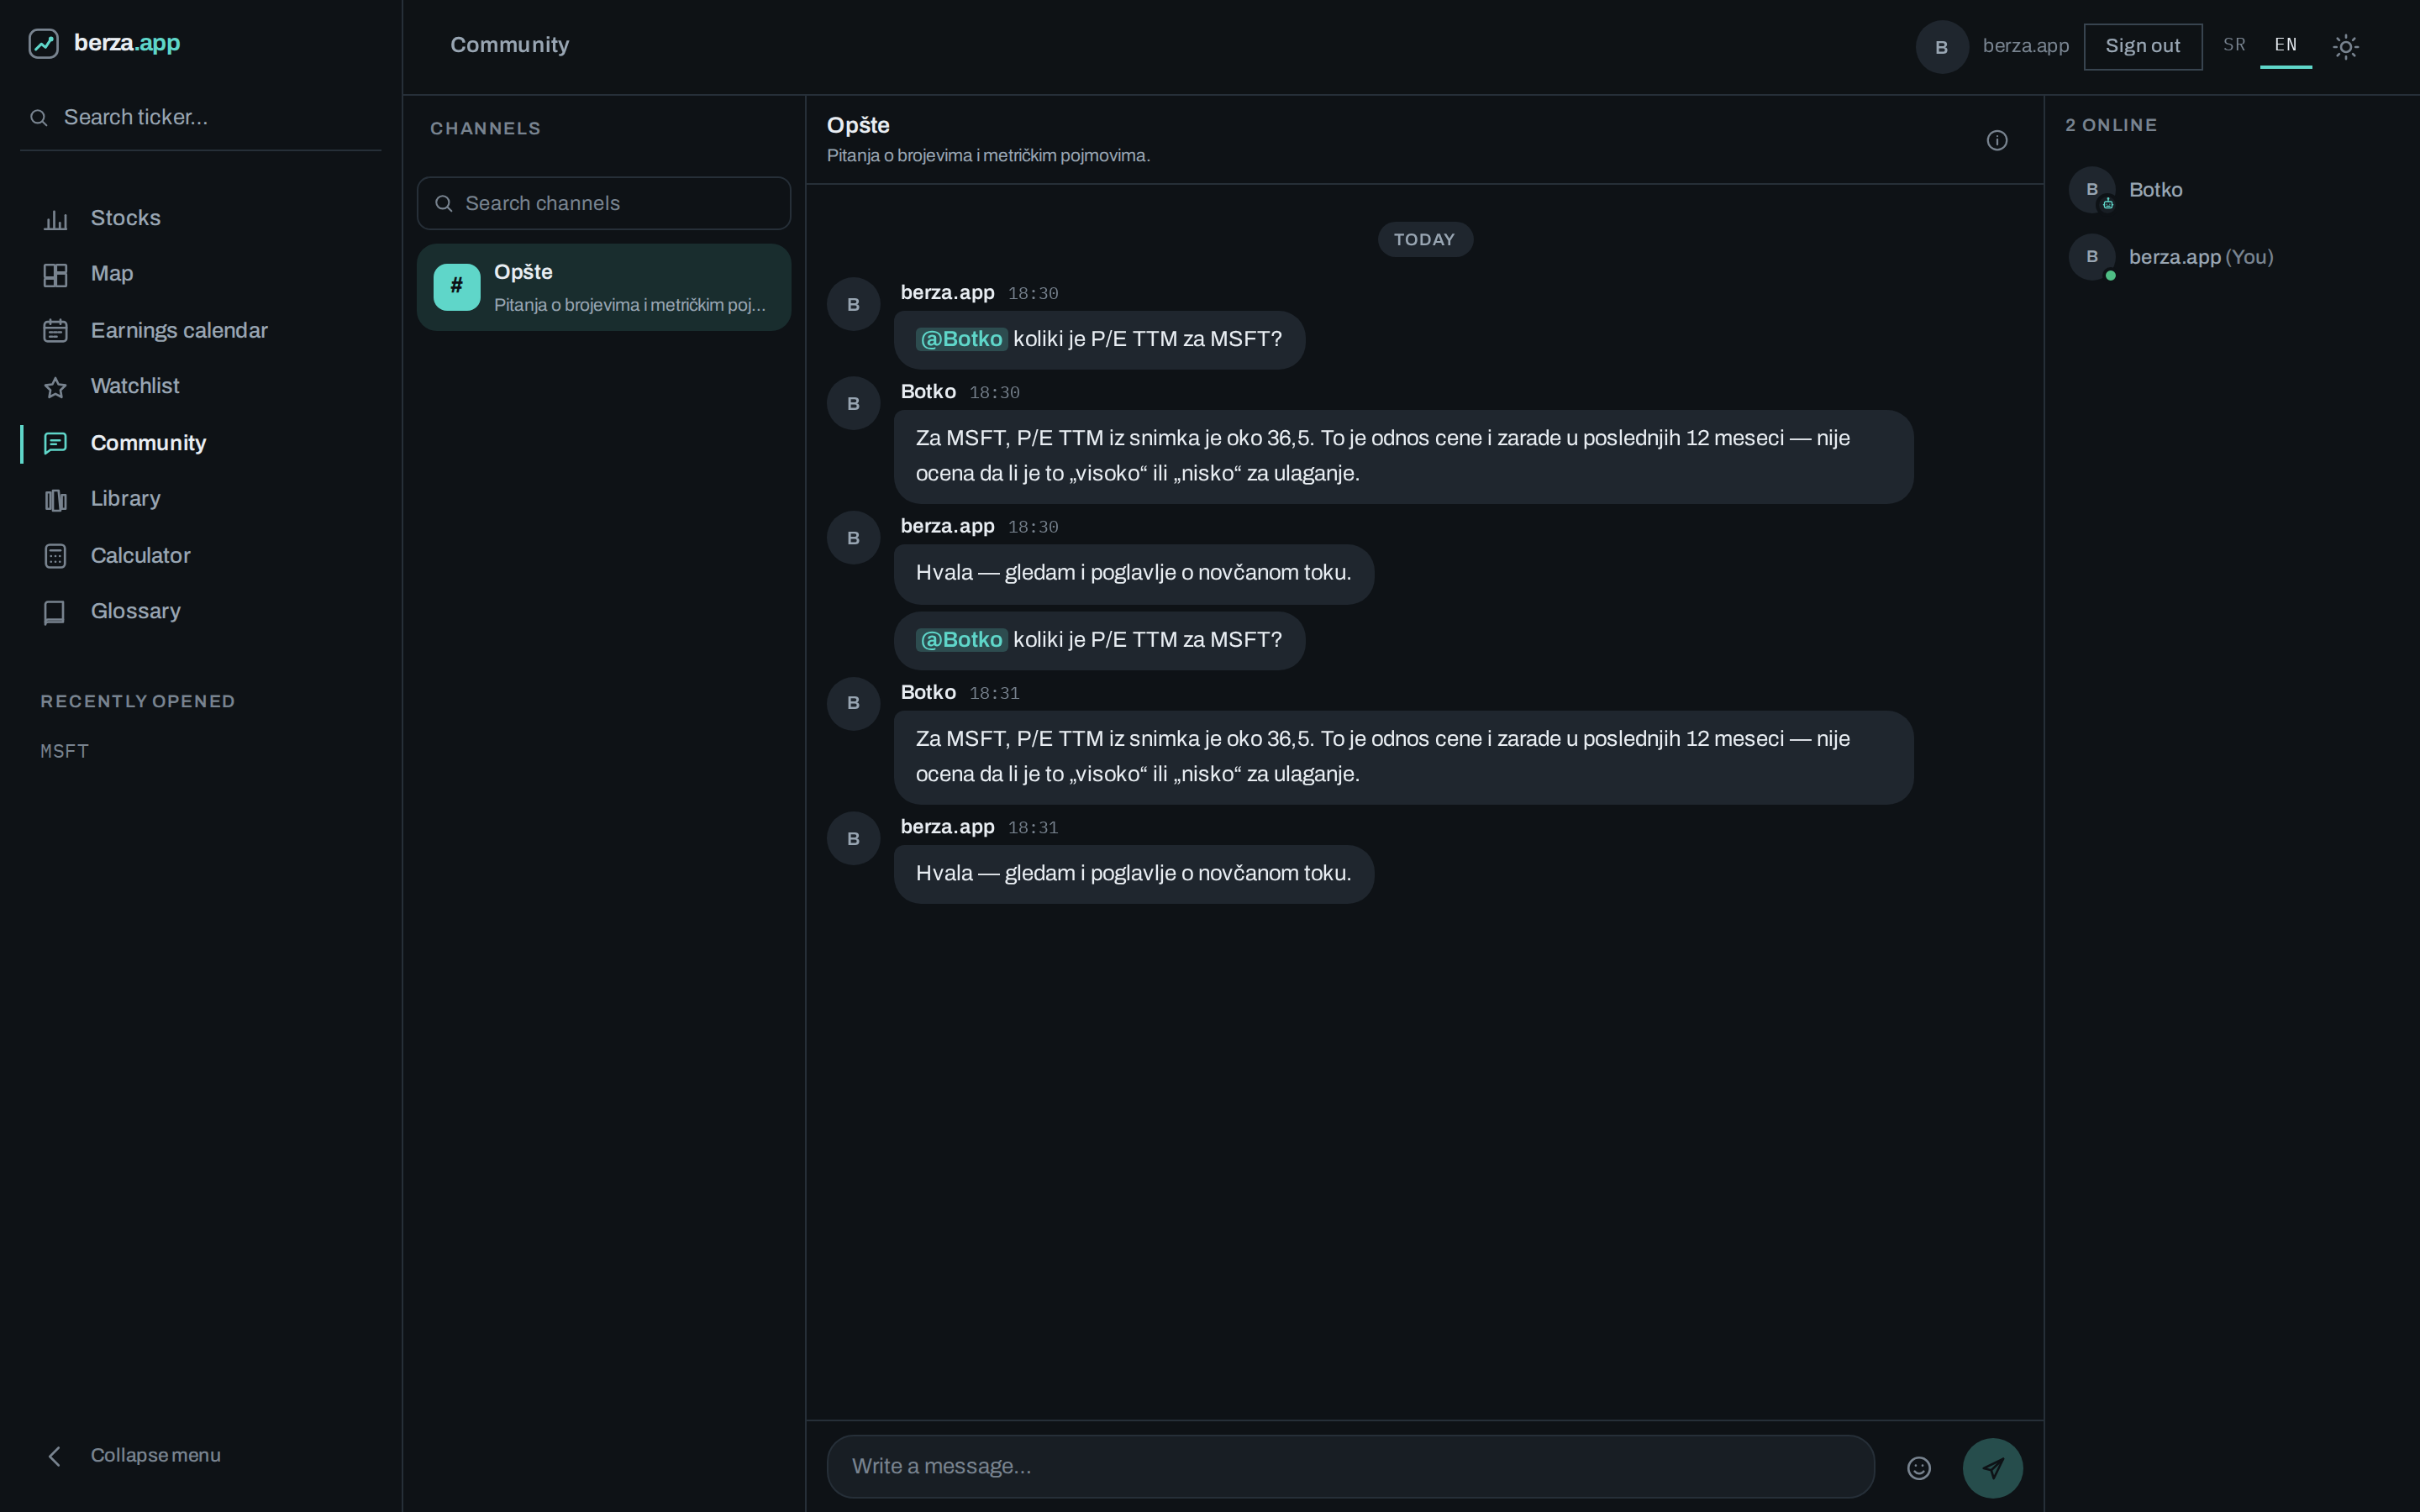Click the berza.app chart logo icon
Image resolution: width=2420 pixels, height=1512 pixels.
[43, 43]
